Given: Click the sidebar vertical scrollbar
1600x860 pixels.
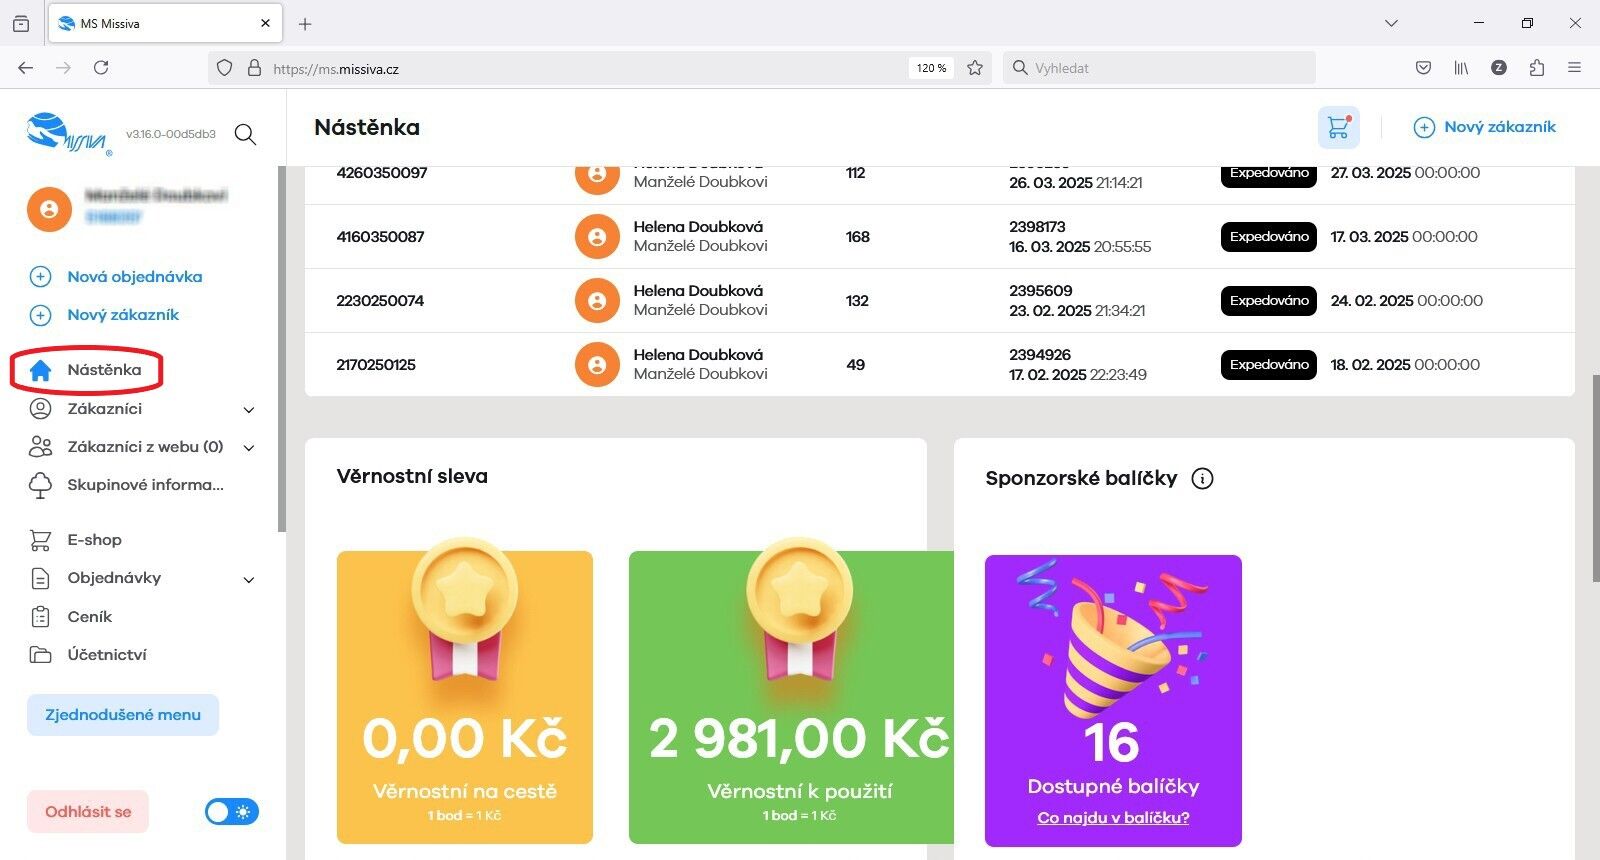Looking at the screenshot, I should [282, 350].
